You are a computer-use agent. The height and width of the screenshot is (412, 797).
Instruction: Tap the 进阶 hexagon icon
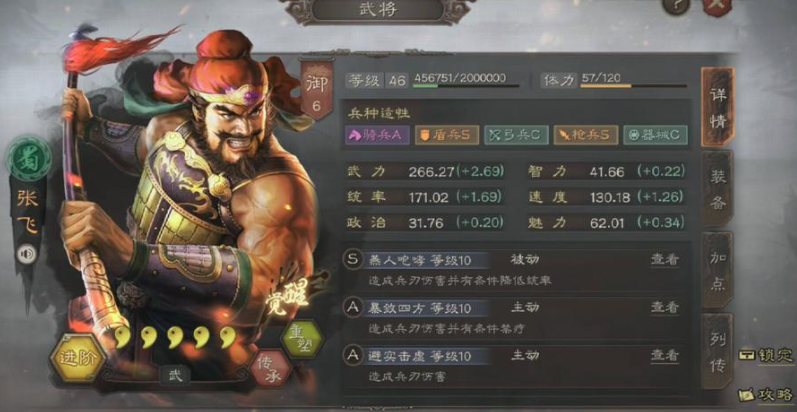coord(78,357)
